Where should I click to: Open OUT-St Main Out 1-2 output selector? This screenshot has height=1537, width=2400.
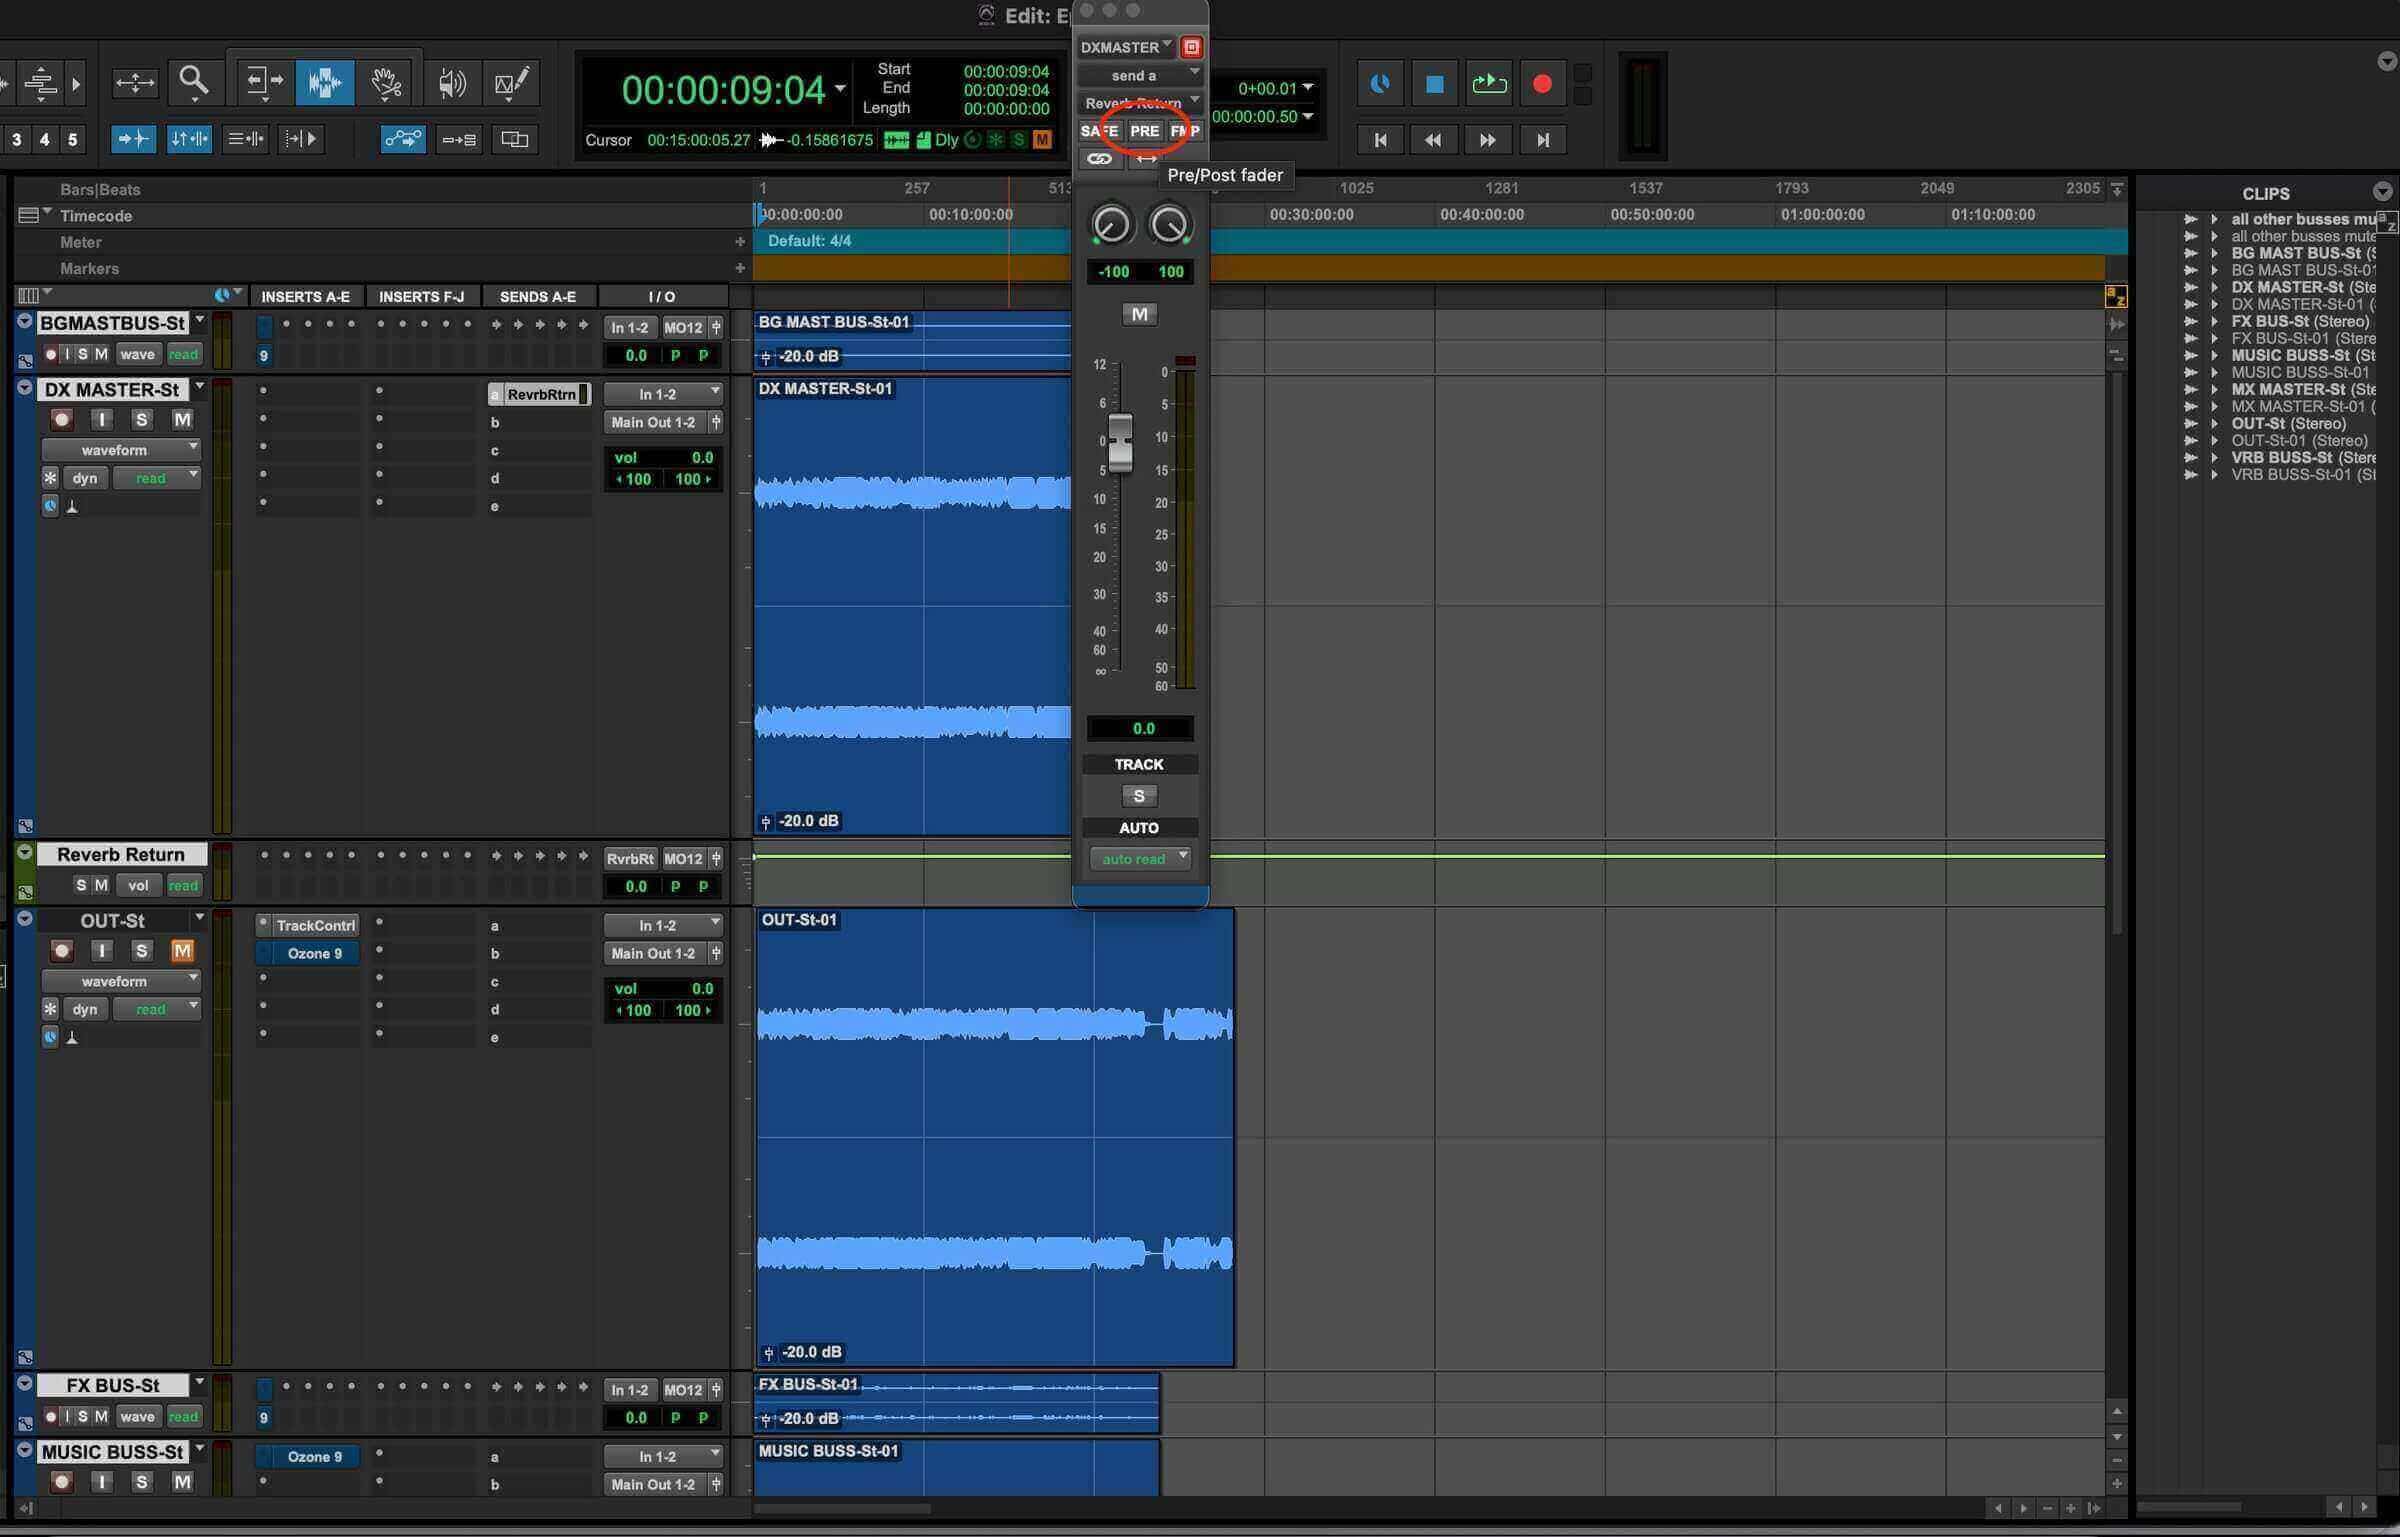point(656,953)
